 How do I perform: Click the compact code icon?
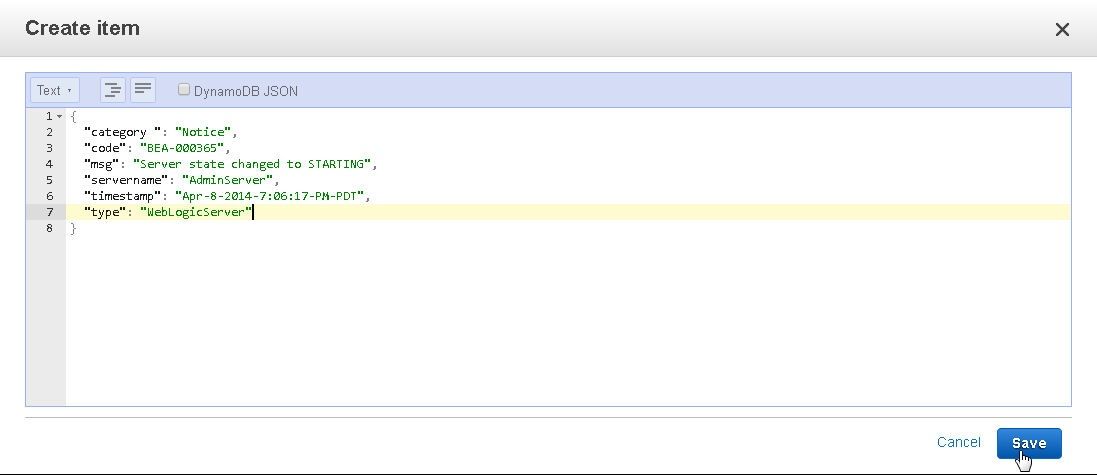tap(143, 90)
